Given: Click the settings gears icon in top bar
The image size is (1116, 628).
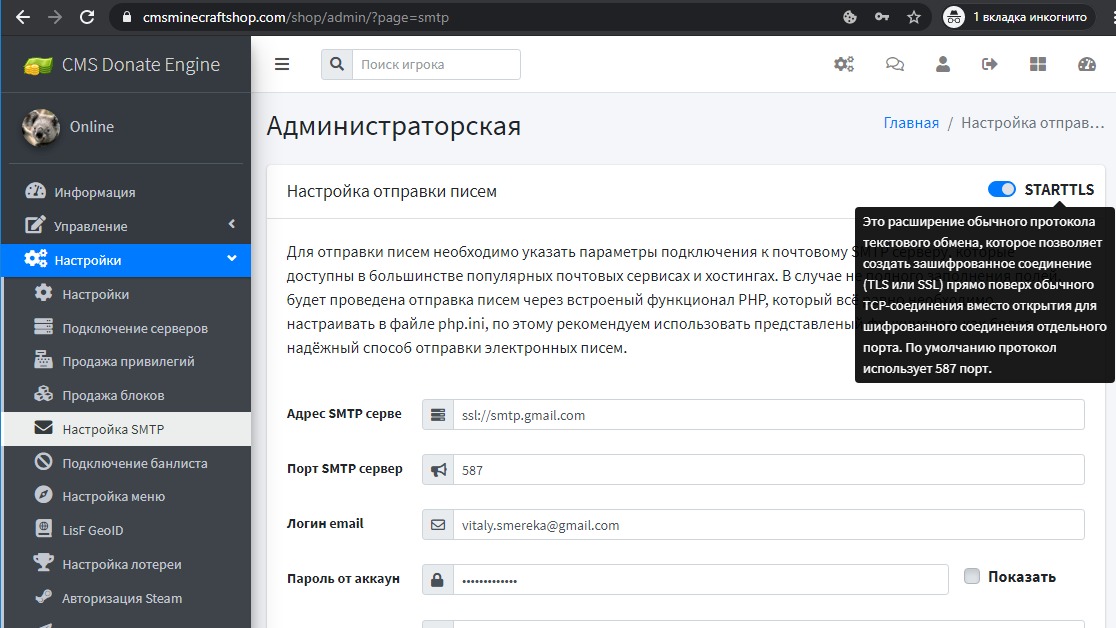Looking at the screenshot, I should coord(844,64).
